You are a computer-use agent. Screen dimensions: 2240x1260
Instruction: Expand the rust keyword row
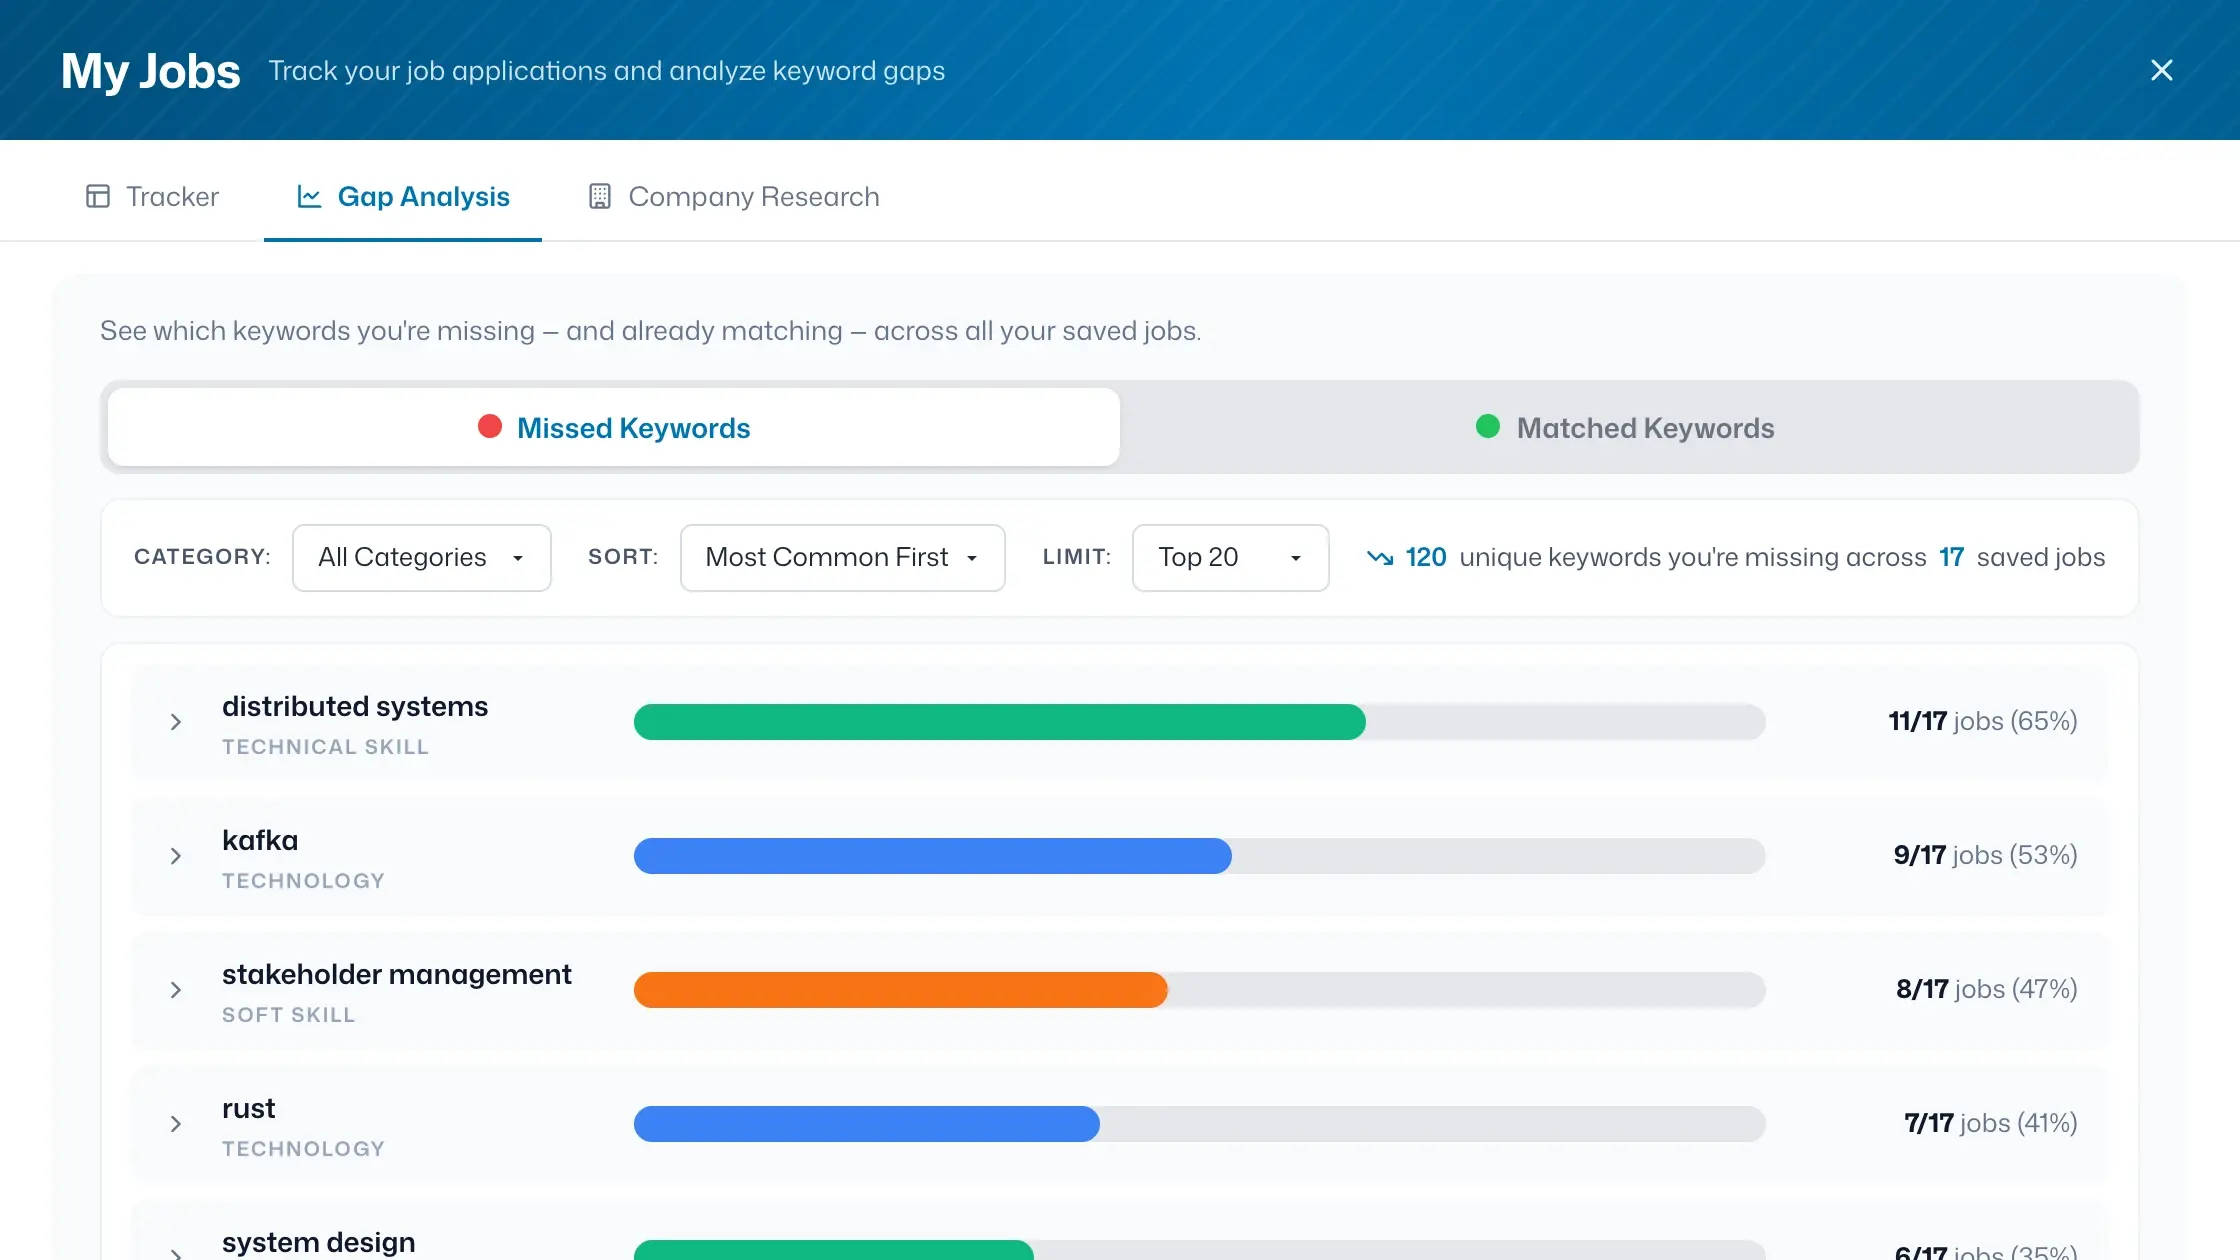point(176,1124)
